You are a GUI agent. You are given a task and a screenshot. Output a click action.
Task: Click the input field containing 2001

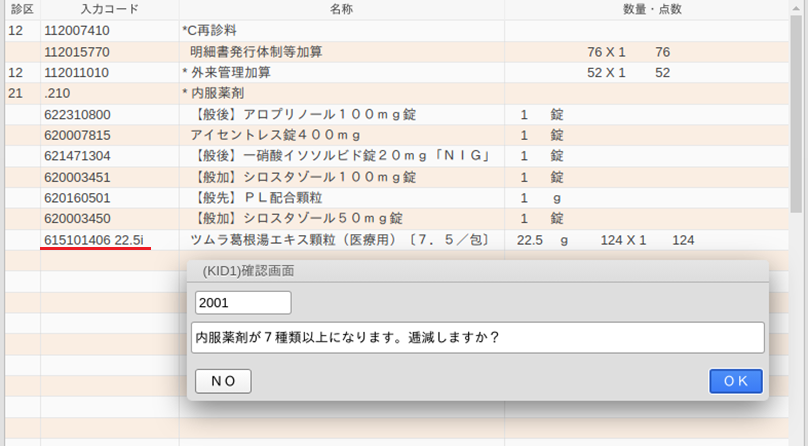pyautogui.click(x=243, y=302)
